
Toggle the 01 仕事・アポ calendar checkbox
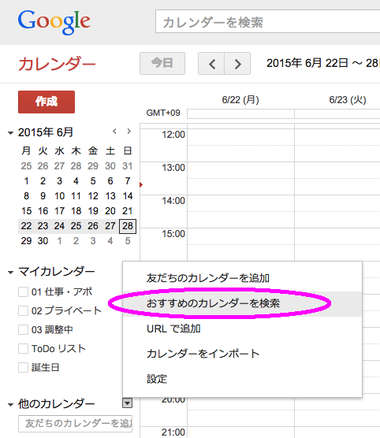pos(23,292)
